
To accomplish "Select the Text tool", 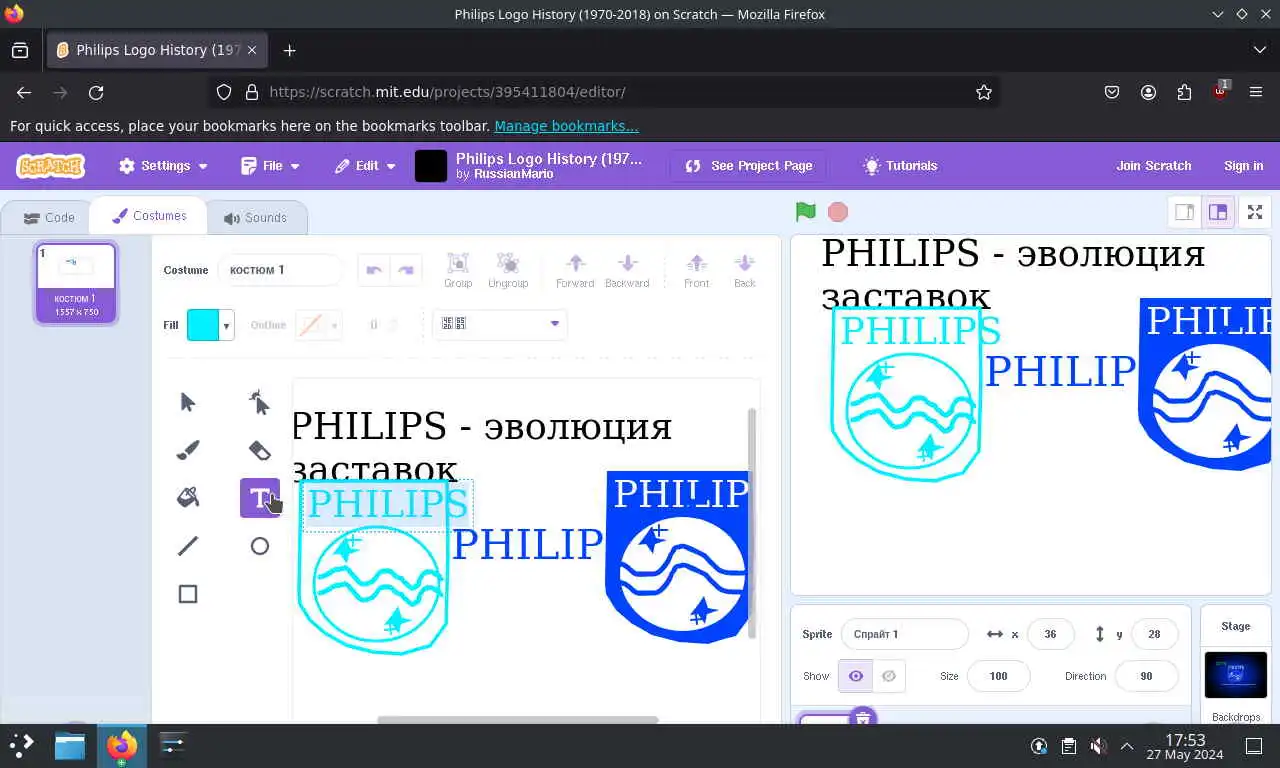I will (260, 498).
